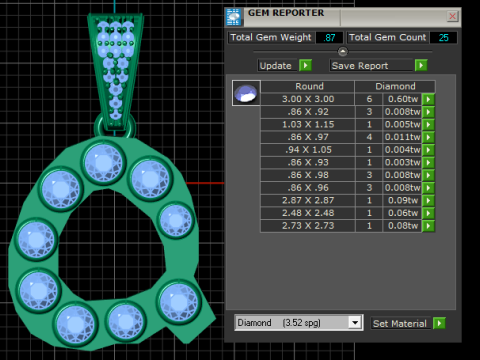Click green arrow for 2.87 X 2.87 row
The image size is (480, 360).
tap(428, 200)
